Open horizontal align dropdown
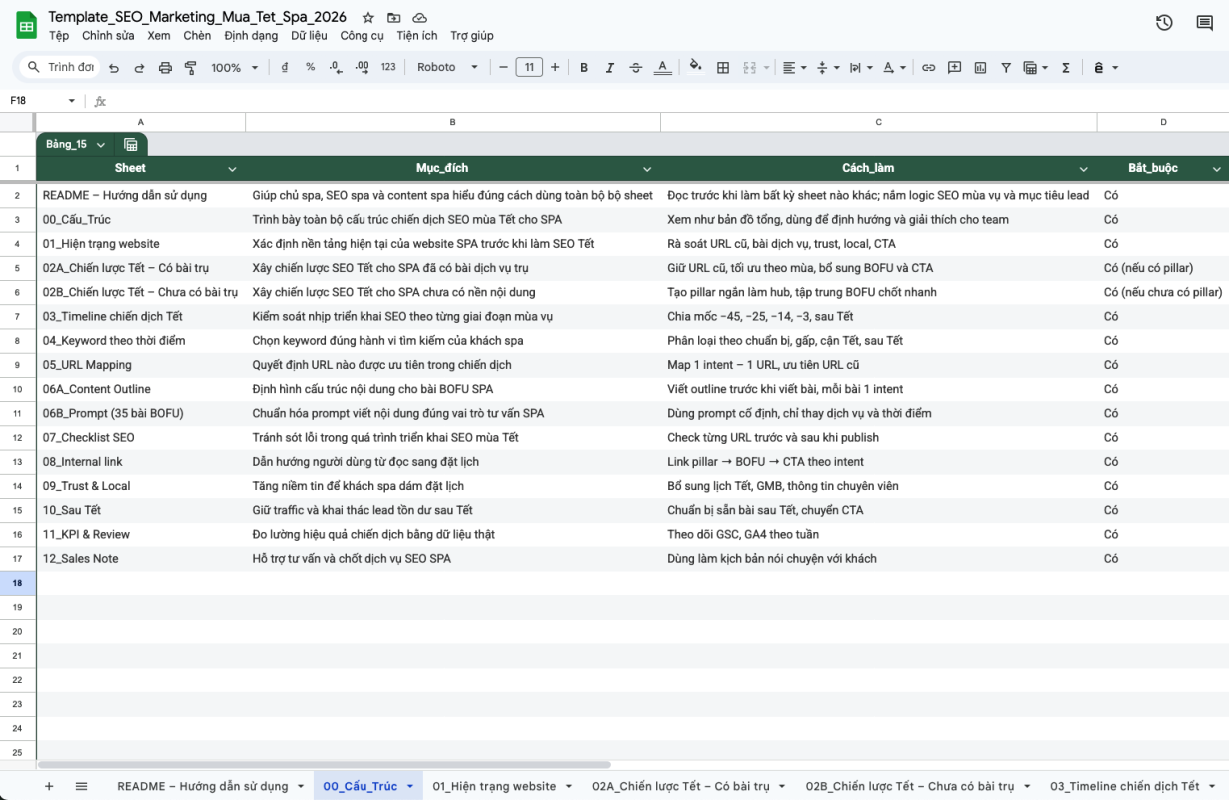 point(794,67)
